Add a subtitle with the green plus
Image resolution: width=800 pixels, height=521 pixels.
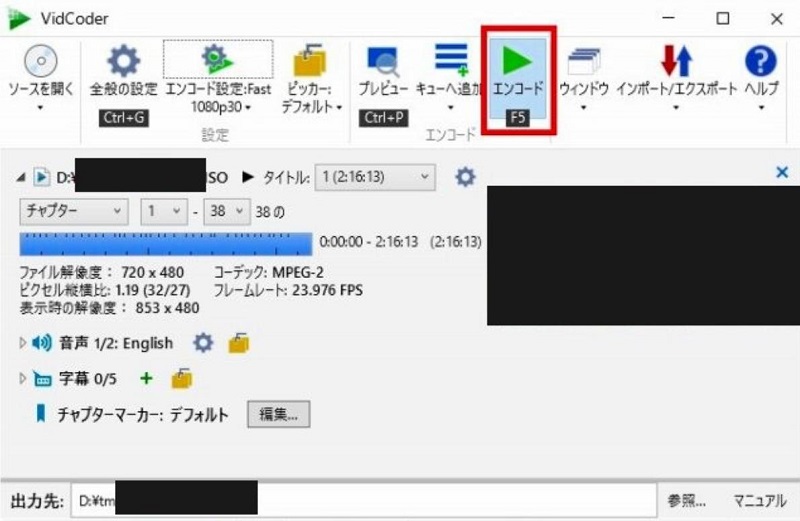pos(146,378)
